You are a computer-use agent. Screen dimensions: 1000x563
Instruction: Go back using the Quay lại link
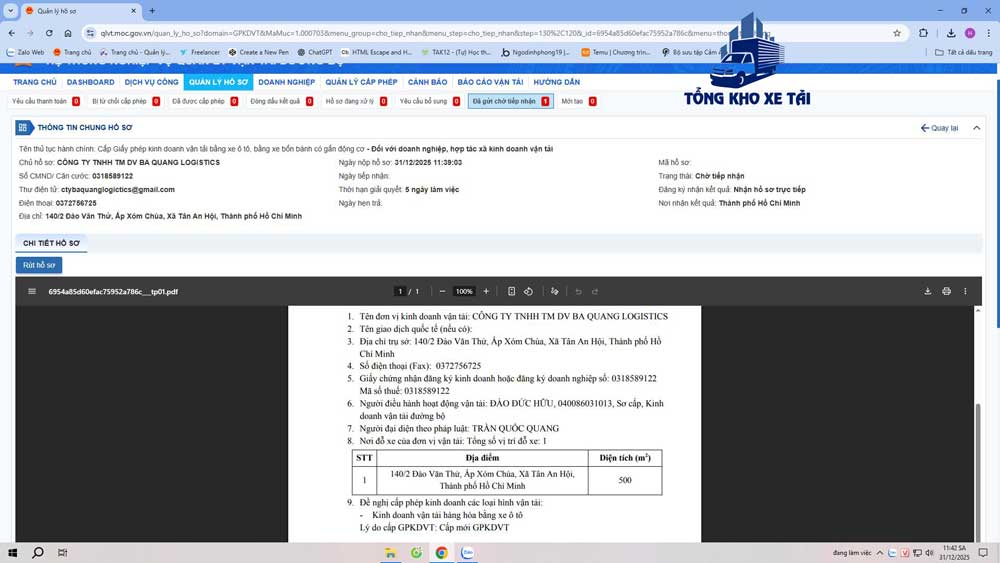pos(939,128)
